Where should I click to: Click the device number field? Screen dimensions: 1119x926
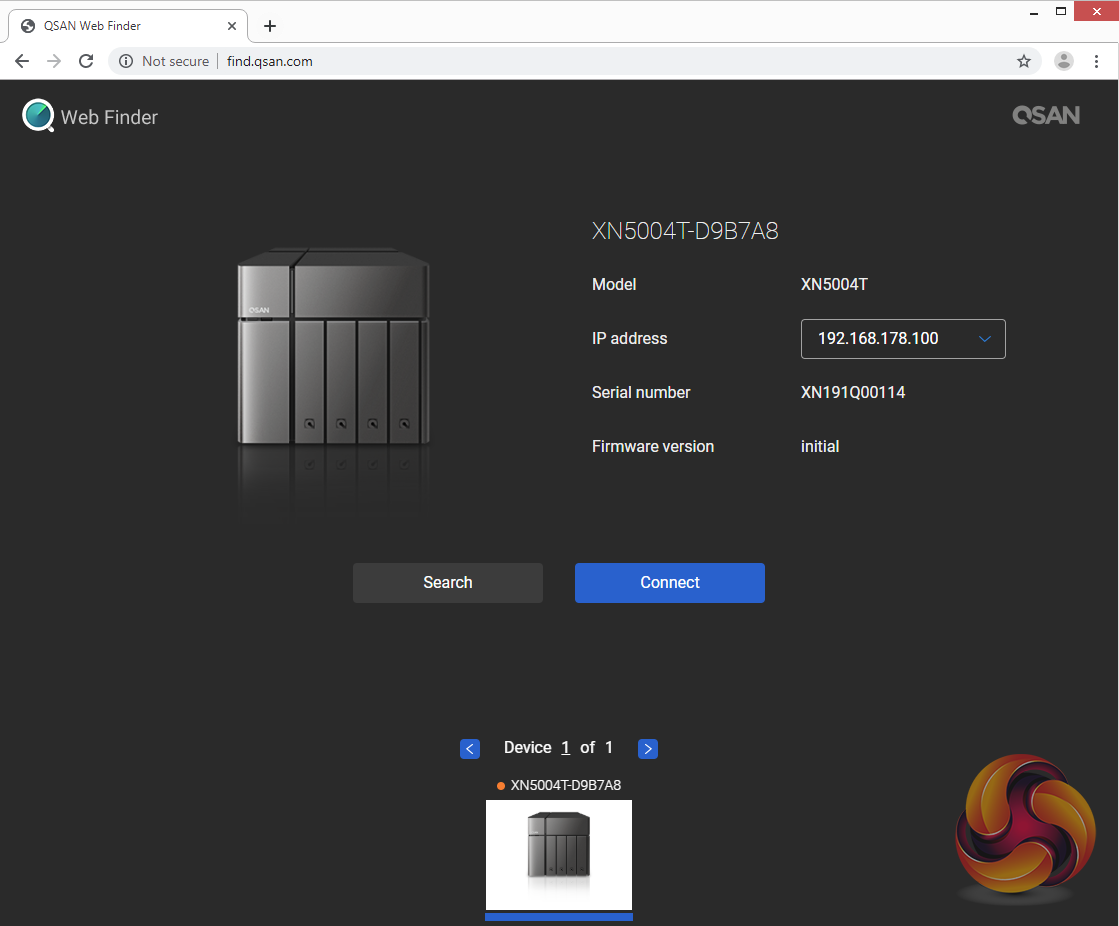pyautogui.click(x=565, y=748)
